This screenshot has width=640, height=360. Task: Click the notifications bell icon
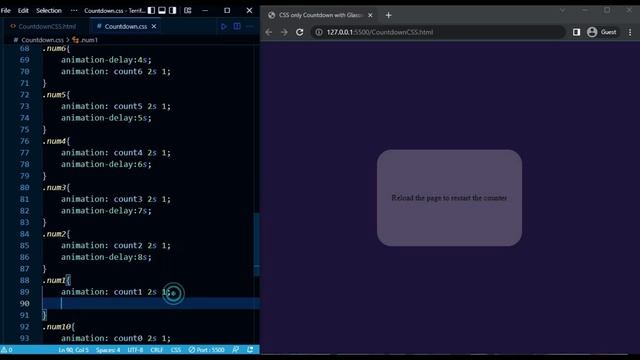[250, 350]
